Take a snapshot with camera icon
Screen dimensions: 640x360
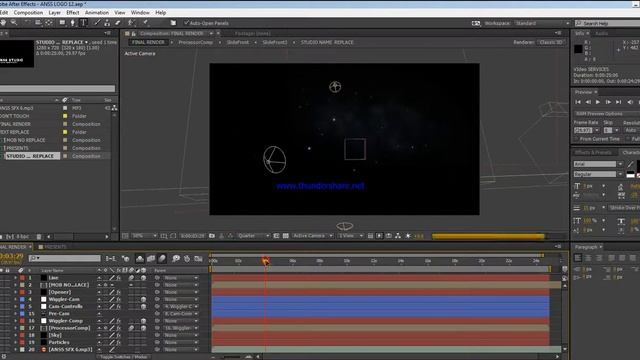coord(212,236)
